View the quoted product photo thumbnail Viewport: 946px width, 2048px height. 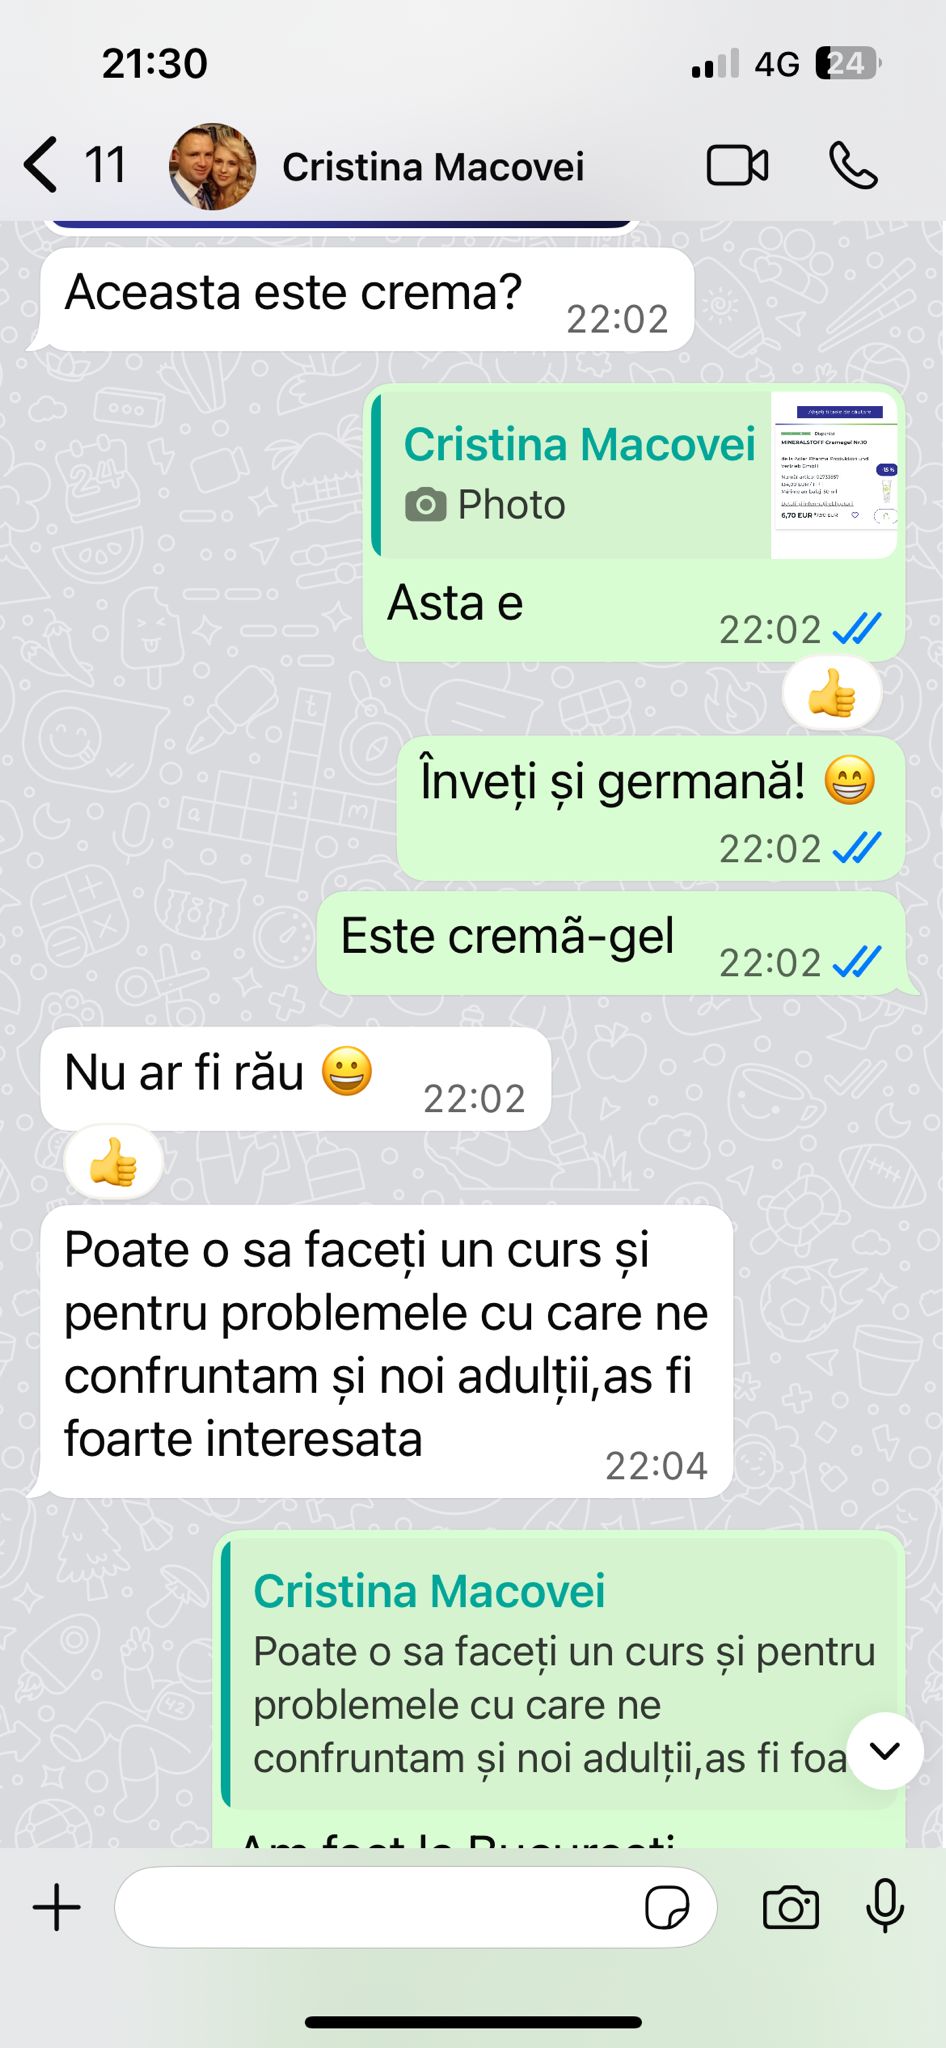pos(834,475)
